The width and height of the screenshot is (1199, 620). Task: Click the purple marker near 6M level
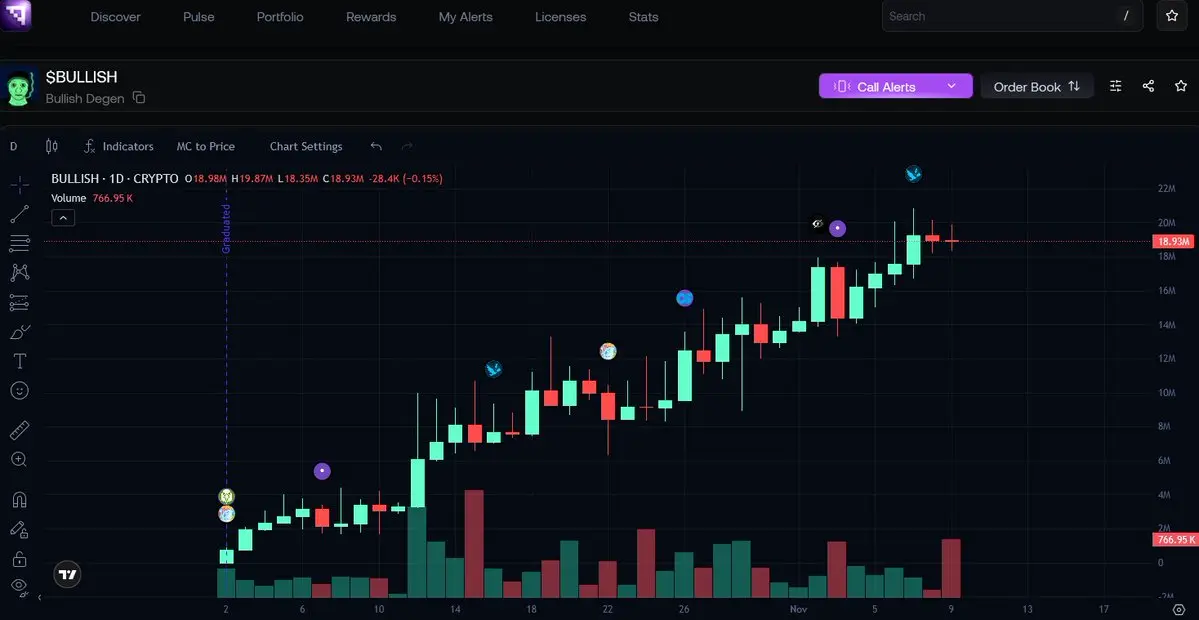point(322,471)
